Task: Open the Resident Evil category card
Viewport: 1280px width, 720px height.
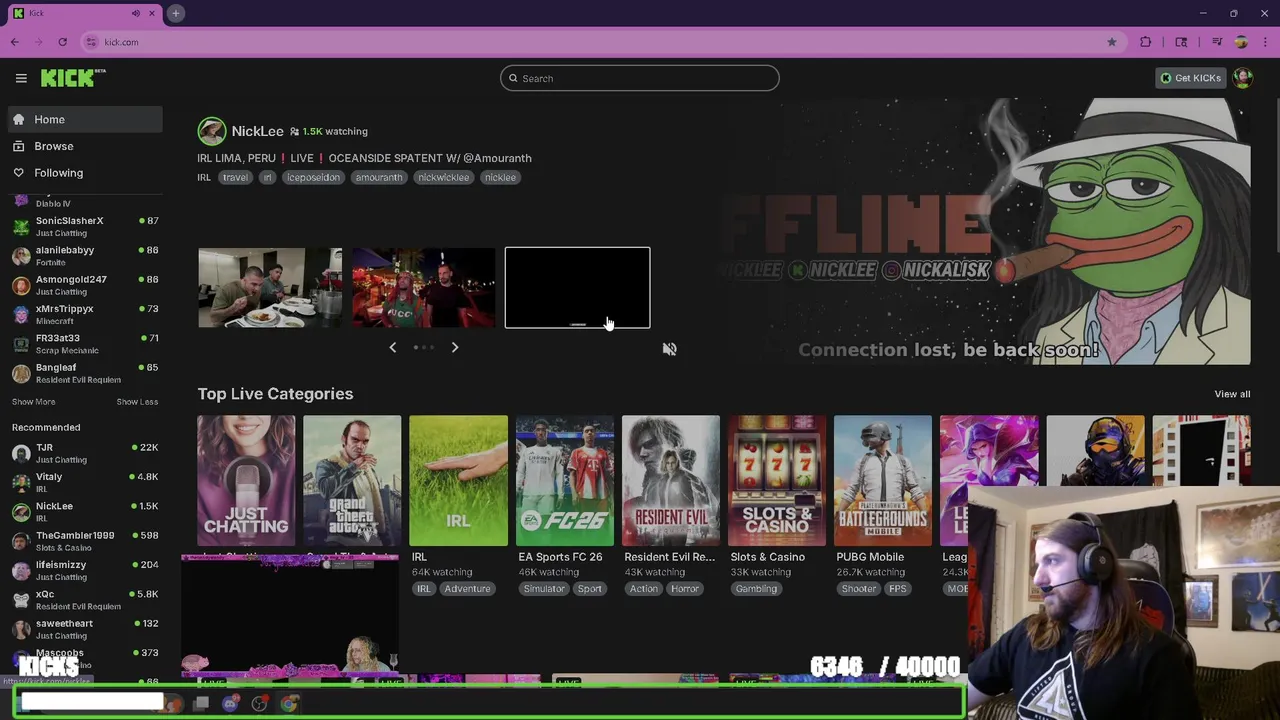Action: 671,481
